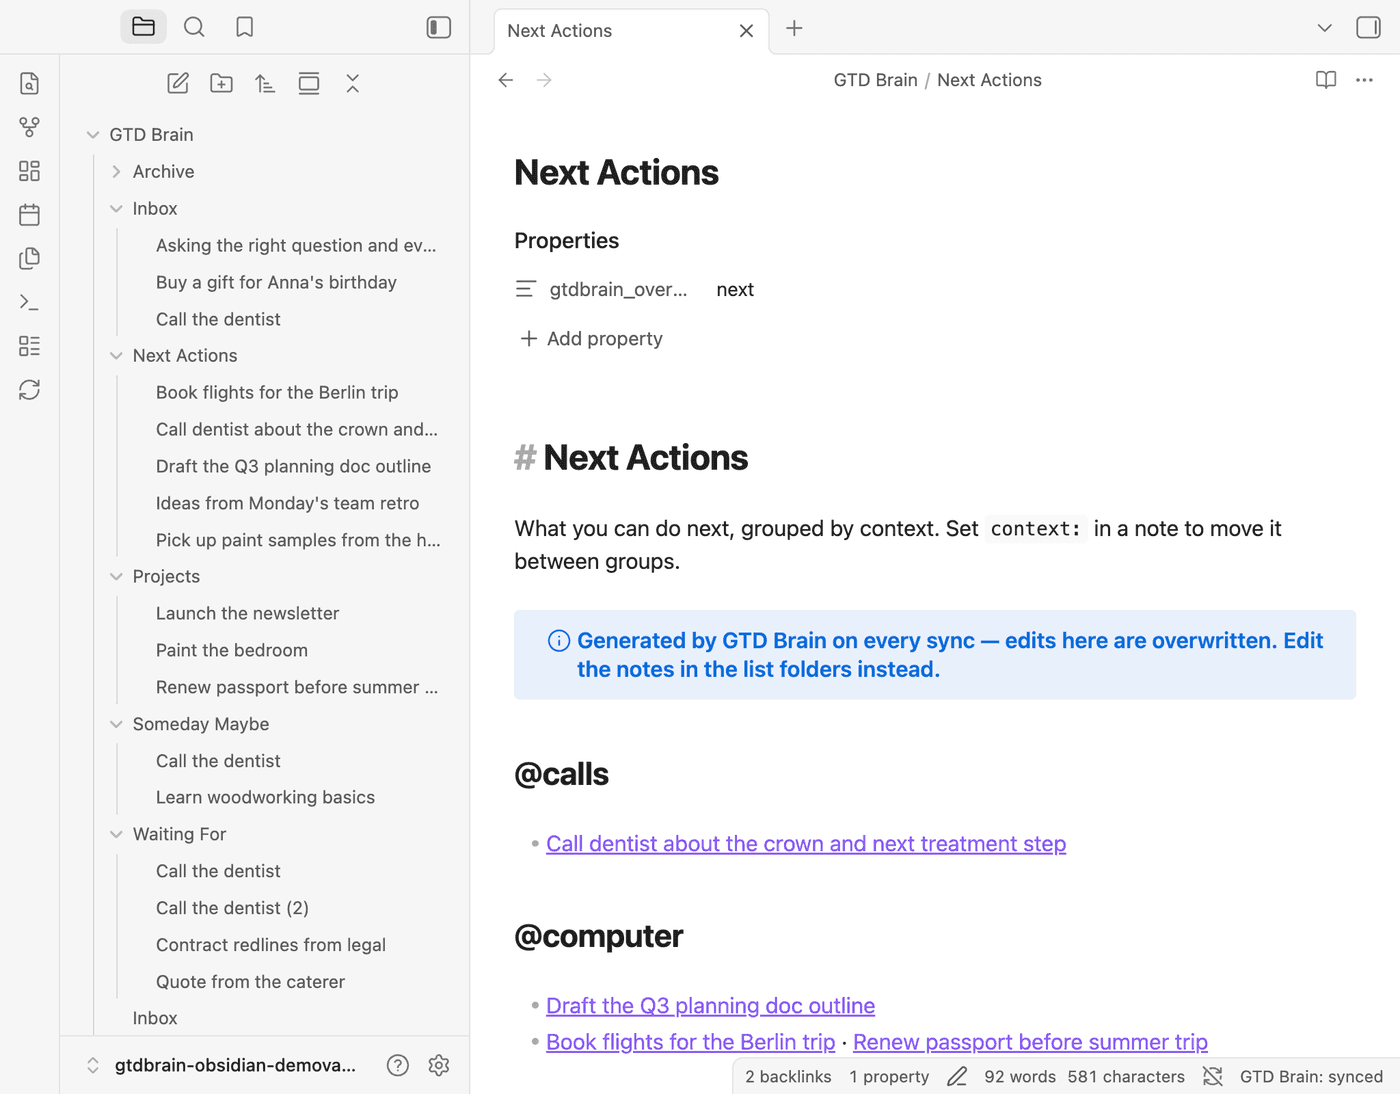Image resolution: width=1400 pixels, height=1094 pixels.
Task: Collapse the Waiting For folder
Action: coord(116,834)
